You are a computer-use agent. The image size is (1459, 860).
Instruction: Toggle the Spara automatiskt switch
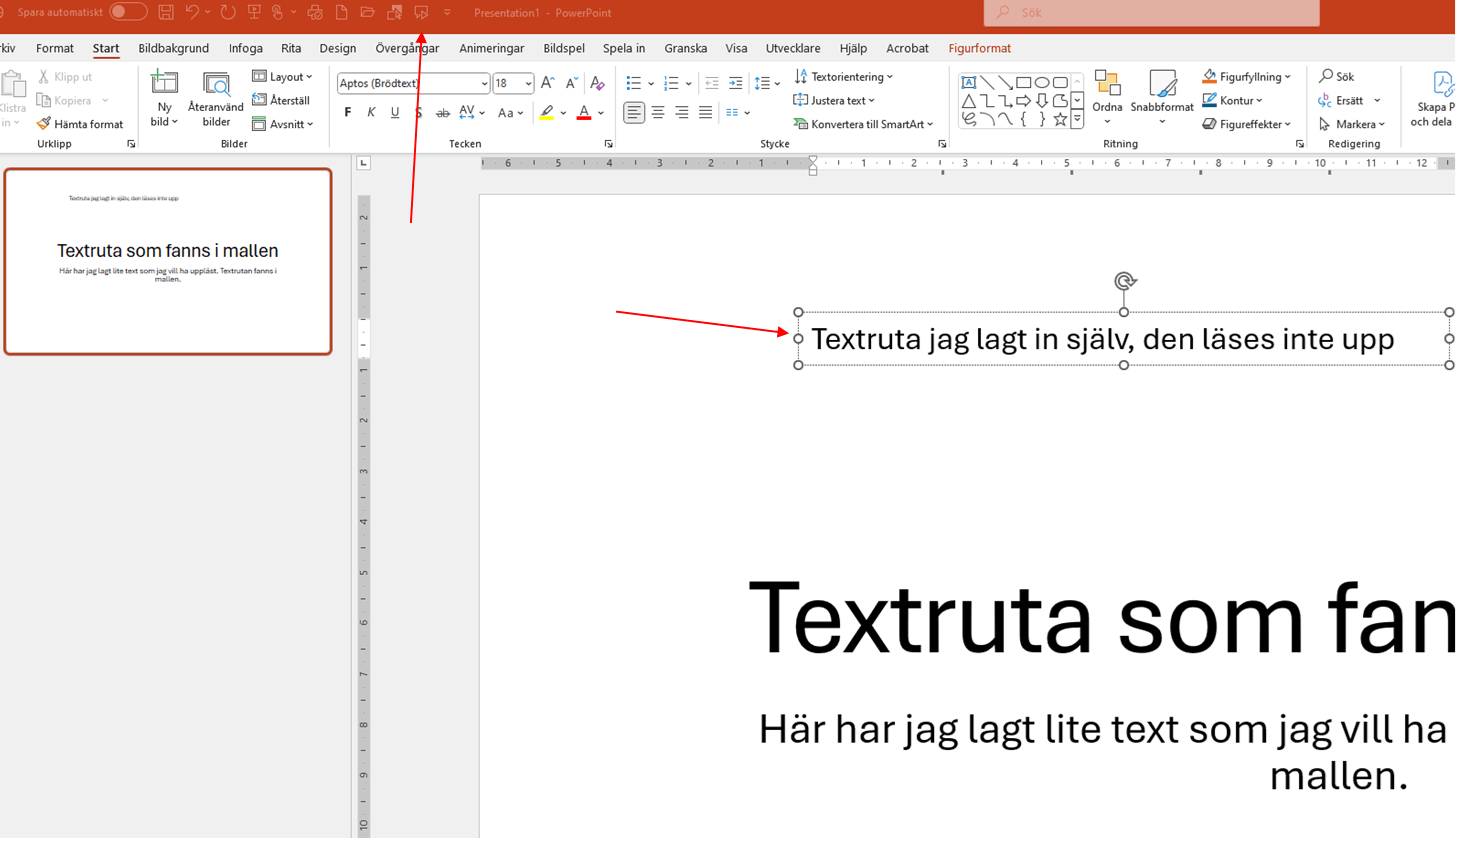click(x=128, y=12)
